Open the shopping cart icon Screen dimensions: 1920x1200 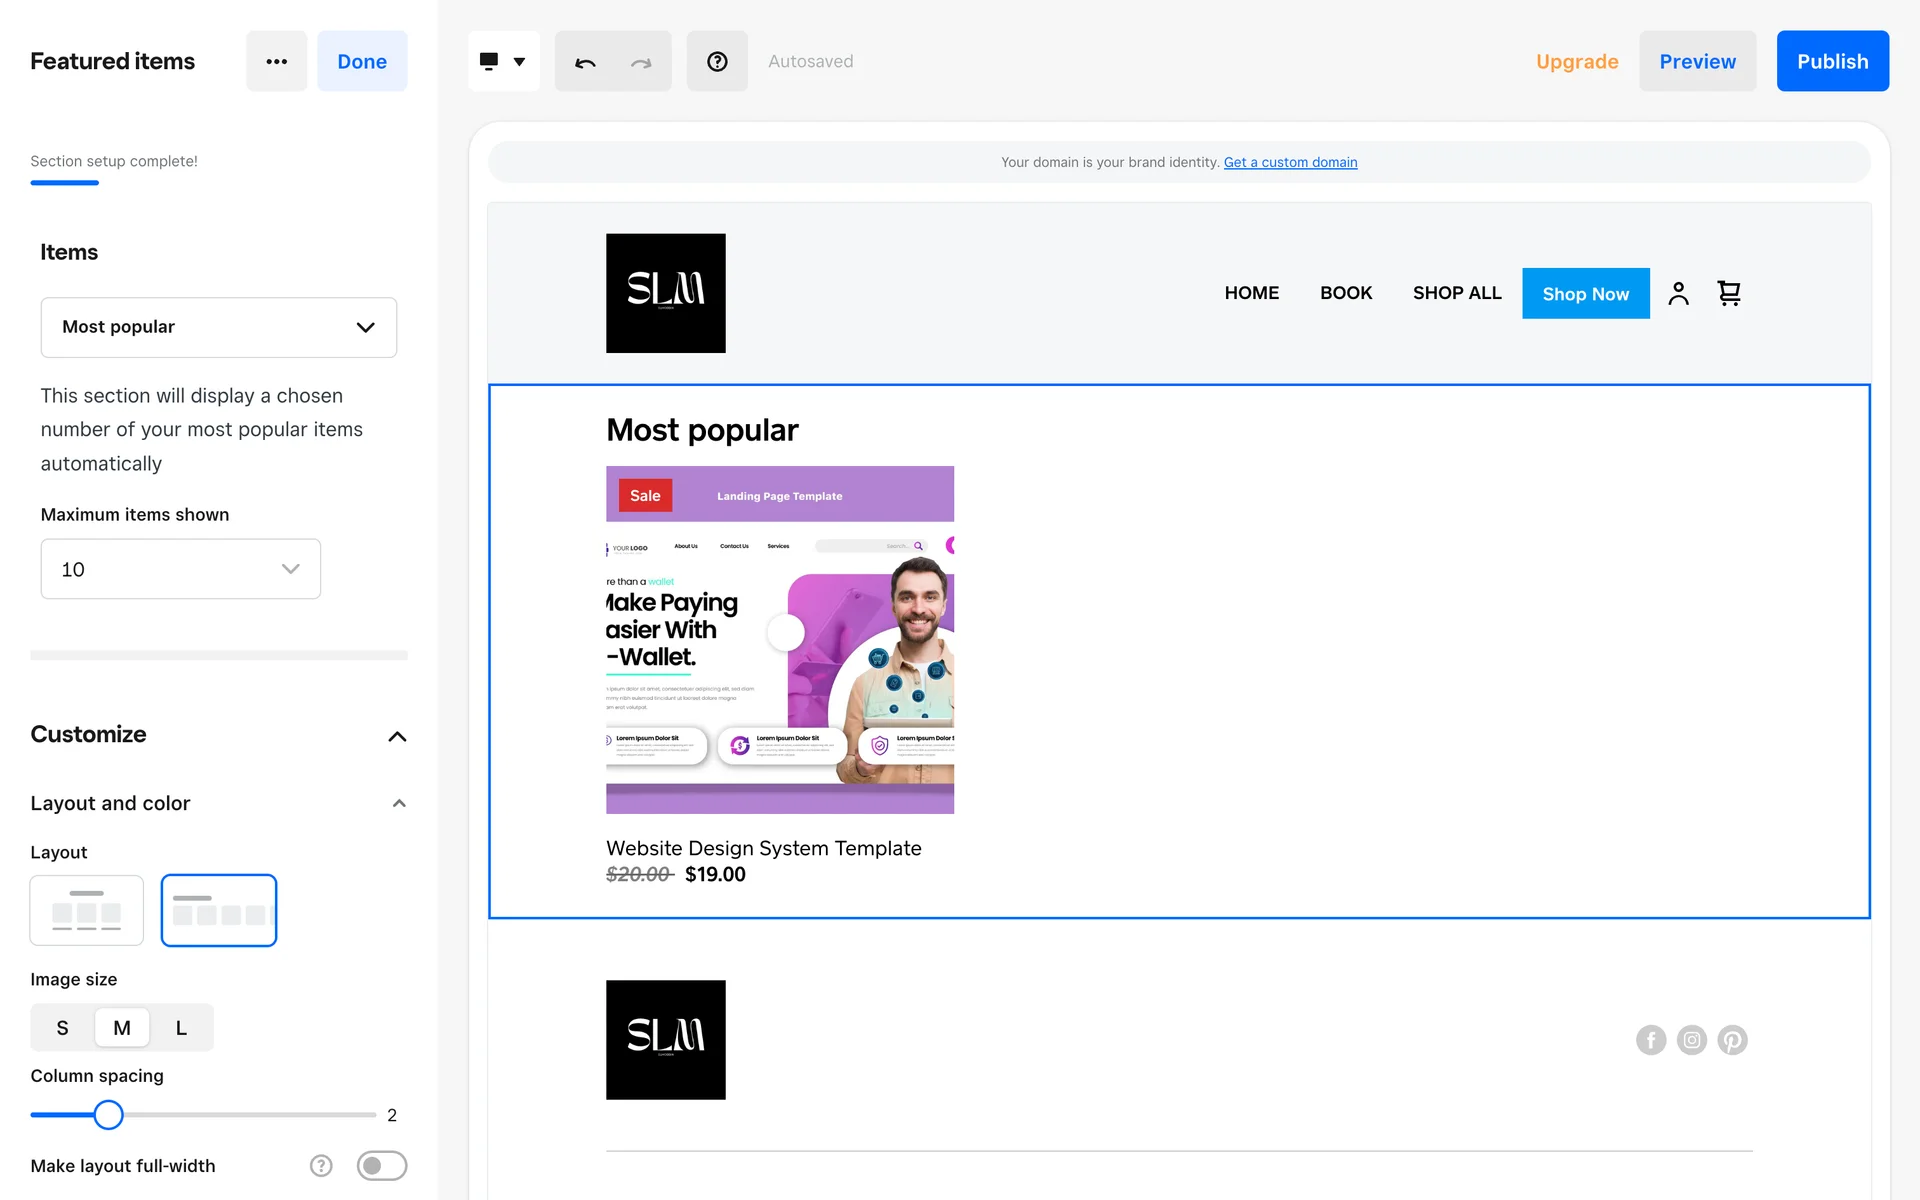click(x=1729, y=293)
